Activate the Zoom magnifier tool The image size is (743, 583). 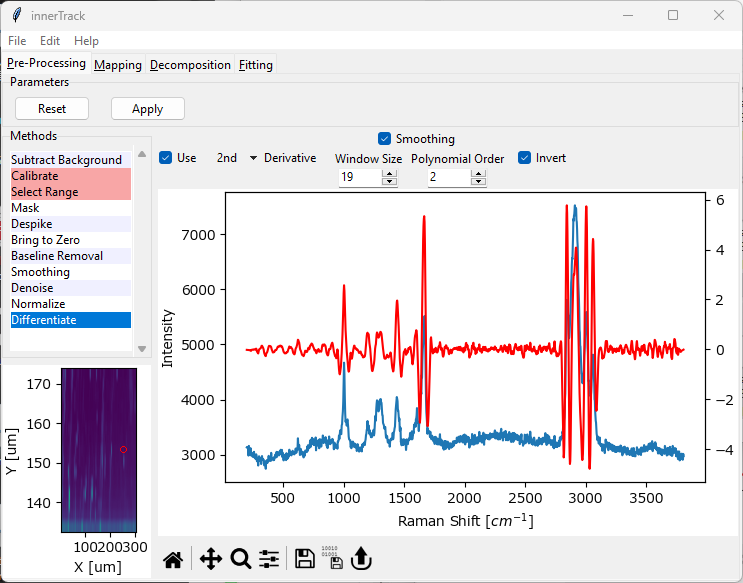240,559
